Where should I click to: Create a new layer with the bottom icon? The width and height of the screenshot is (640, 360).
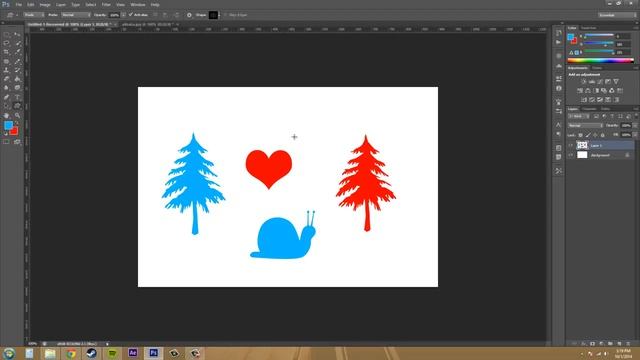[x=619, y=344]
